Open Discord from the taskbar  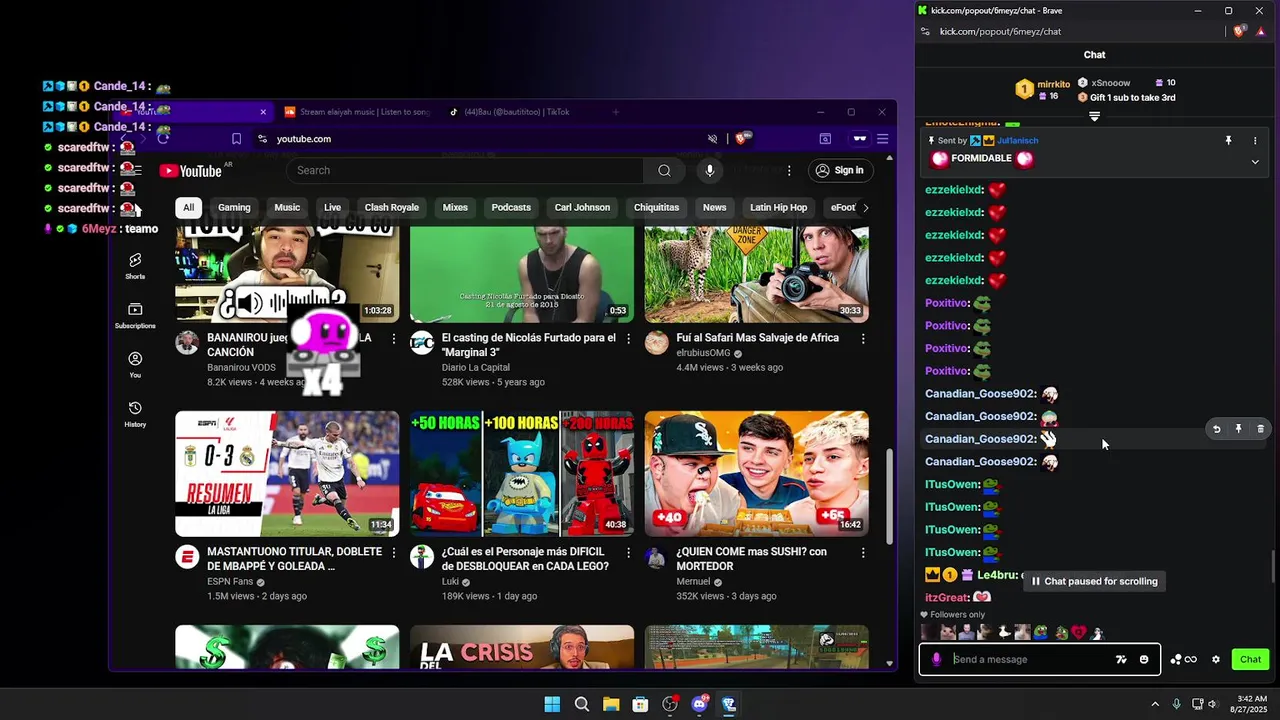tap(700, 704)
